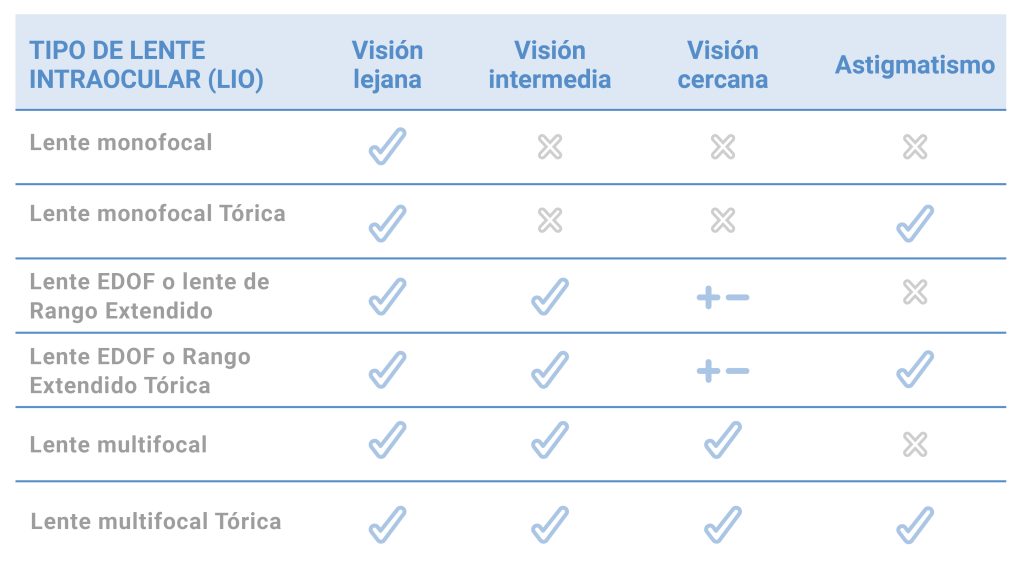Select the Visión cercana column header
The image size is (1024, 562).
[x=722, y=65]
